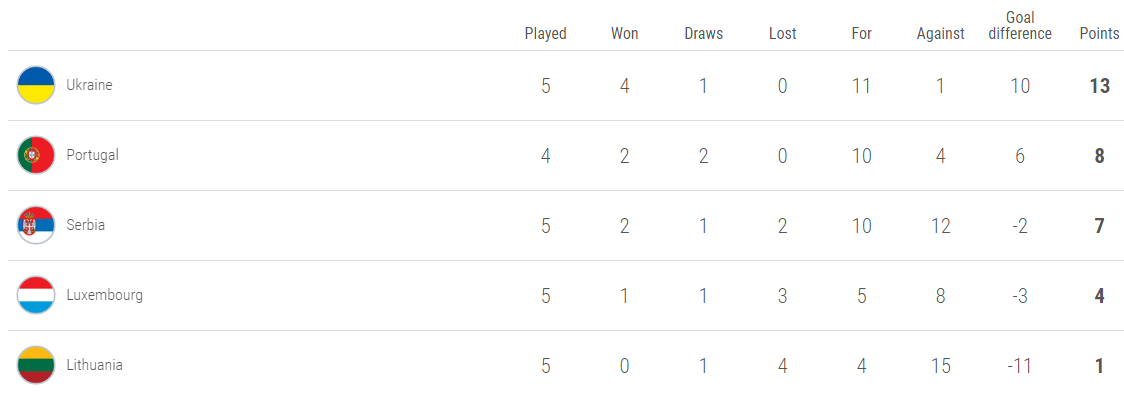Select the Lithuania team name
The height and width of the screenshot is (403, 1124).
tap(94, 366)
